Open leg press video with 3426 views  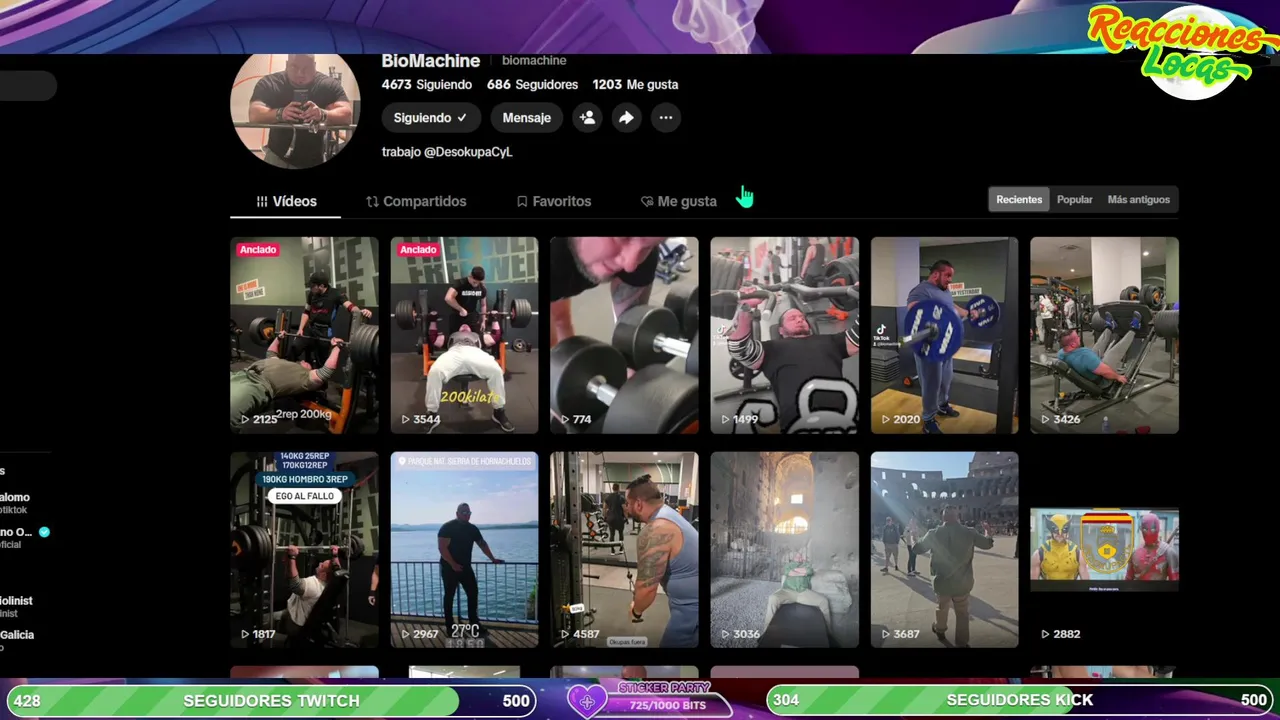pyautogui.click(x=1104, y=335)
